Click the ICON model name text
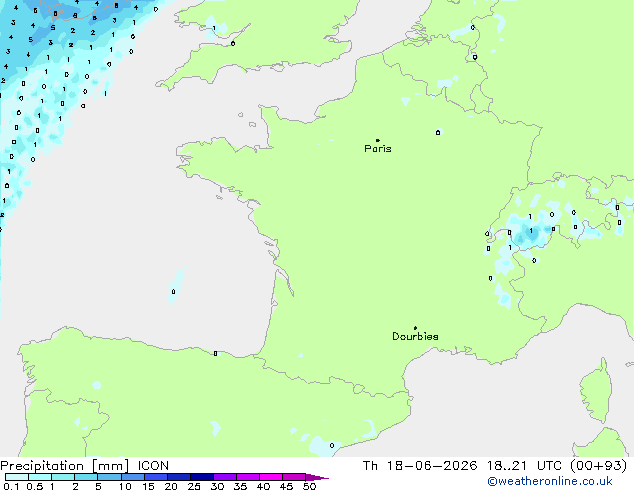Image resolution: width=634 pixels, height=490 pixels. pyautogui.click(x=153, y=466)
